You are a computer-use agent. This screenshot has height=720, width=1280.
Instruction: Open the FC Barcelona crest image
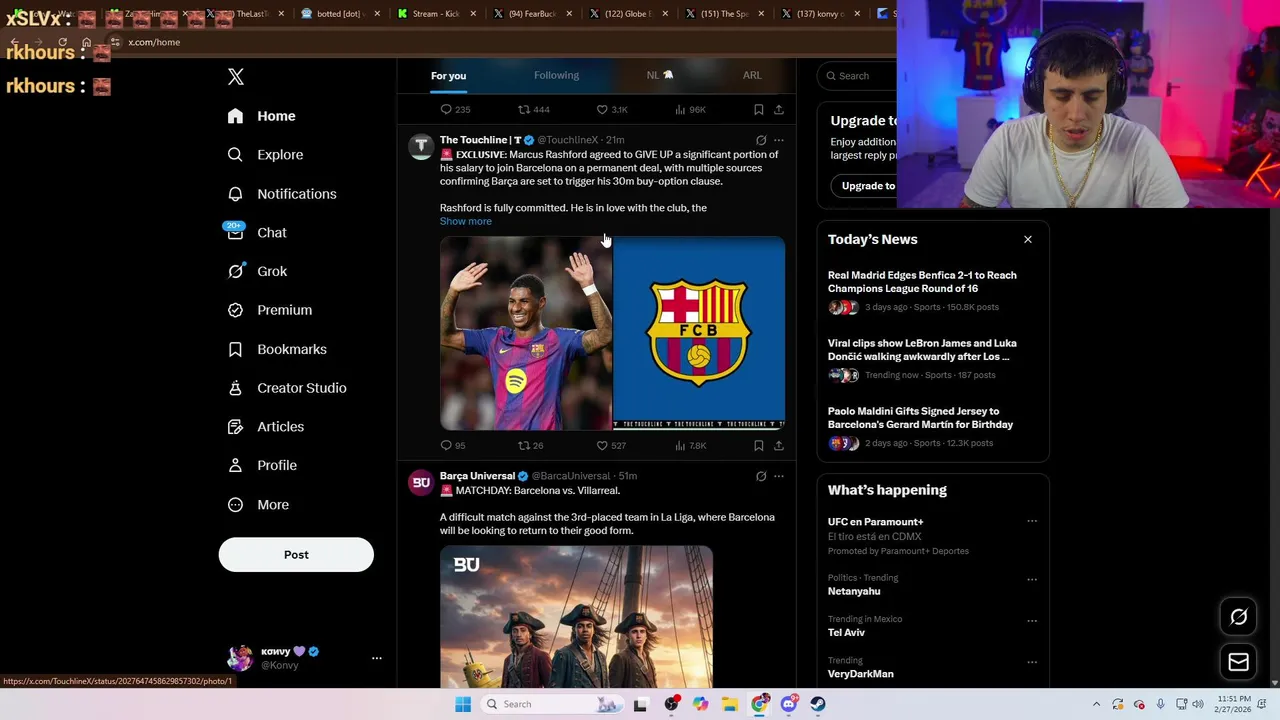[x=699, y=333]
